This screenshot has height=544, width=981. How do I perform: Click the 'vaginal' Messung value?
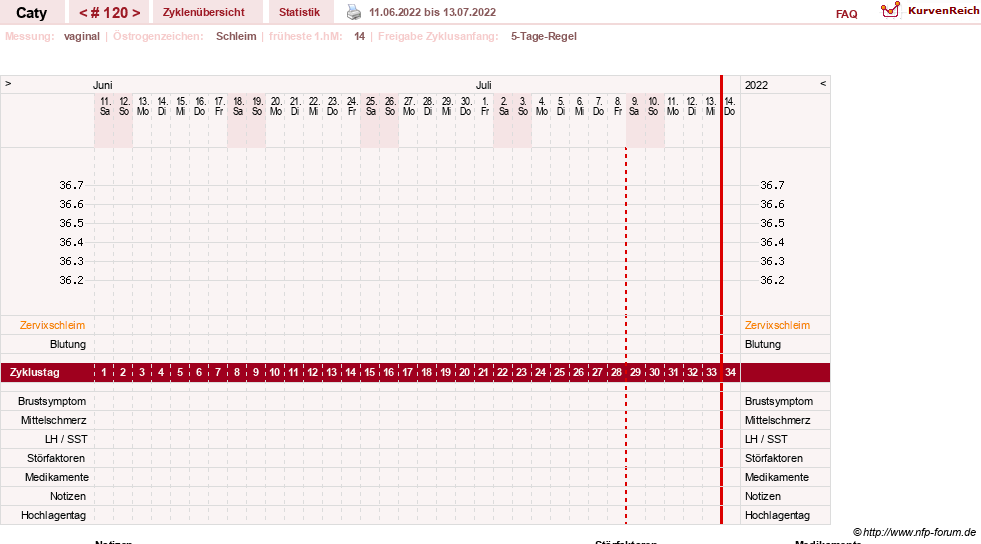(x=81, y=36)
